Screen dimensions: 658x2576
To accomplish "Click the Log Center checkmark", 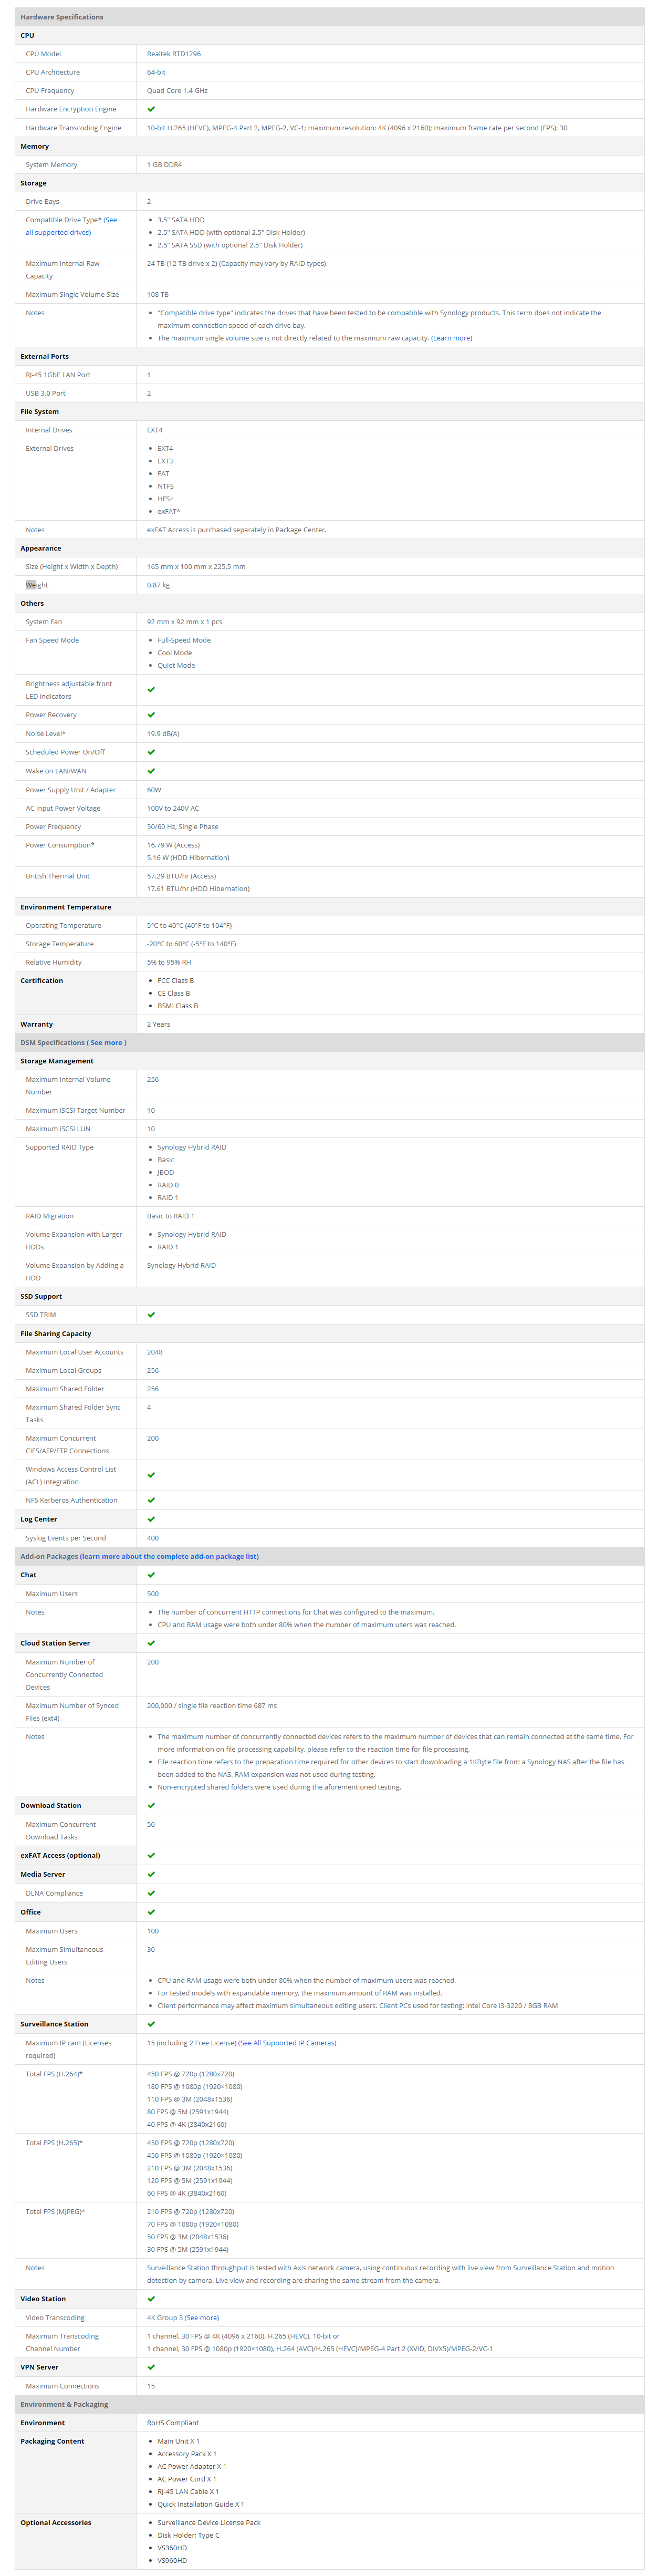I will 151,1519.
